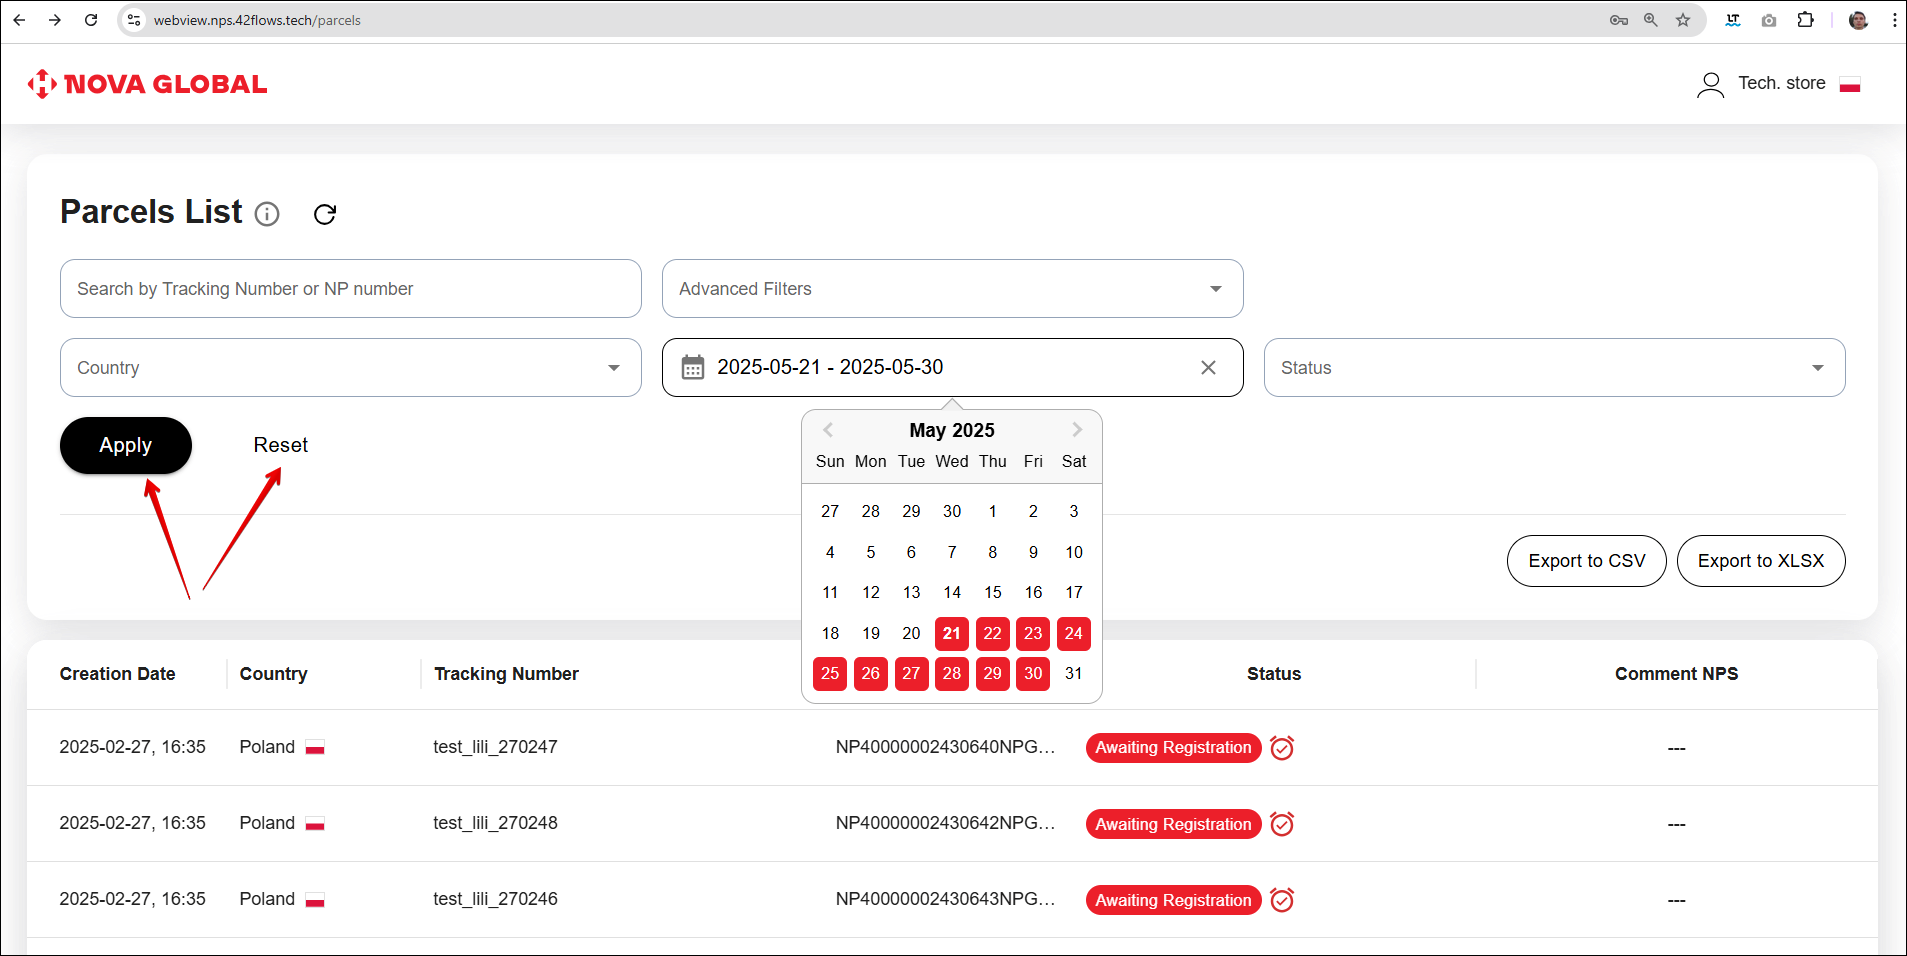This screenshot has height=956, width=1907.
Task: Click the calendar icon in date field
Action: click(x=693, y=368)
